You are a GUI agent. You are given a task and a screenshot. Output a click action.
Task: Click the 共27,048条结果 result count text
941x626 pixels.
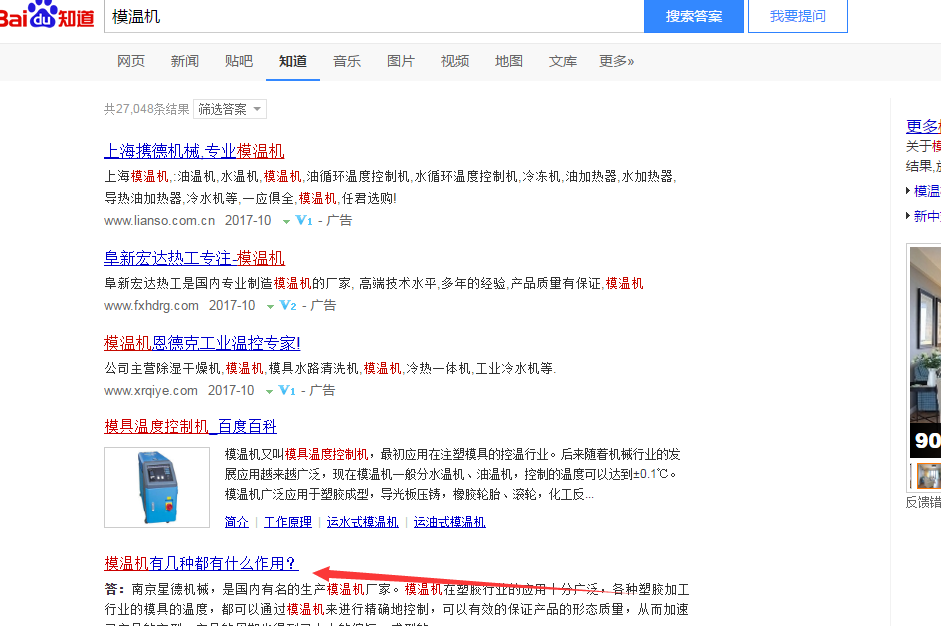[146, 109]
